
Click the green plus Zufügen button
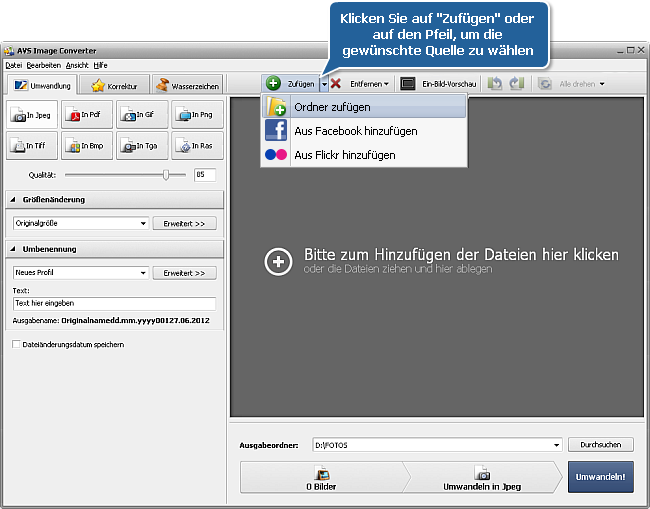290,84
